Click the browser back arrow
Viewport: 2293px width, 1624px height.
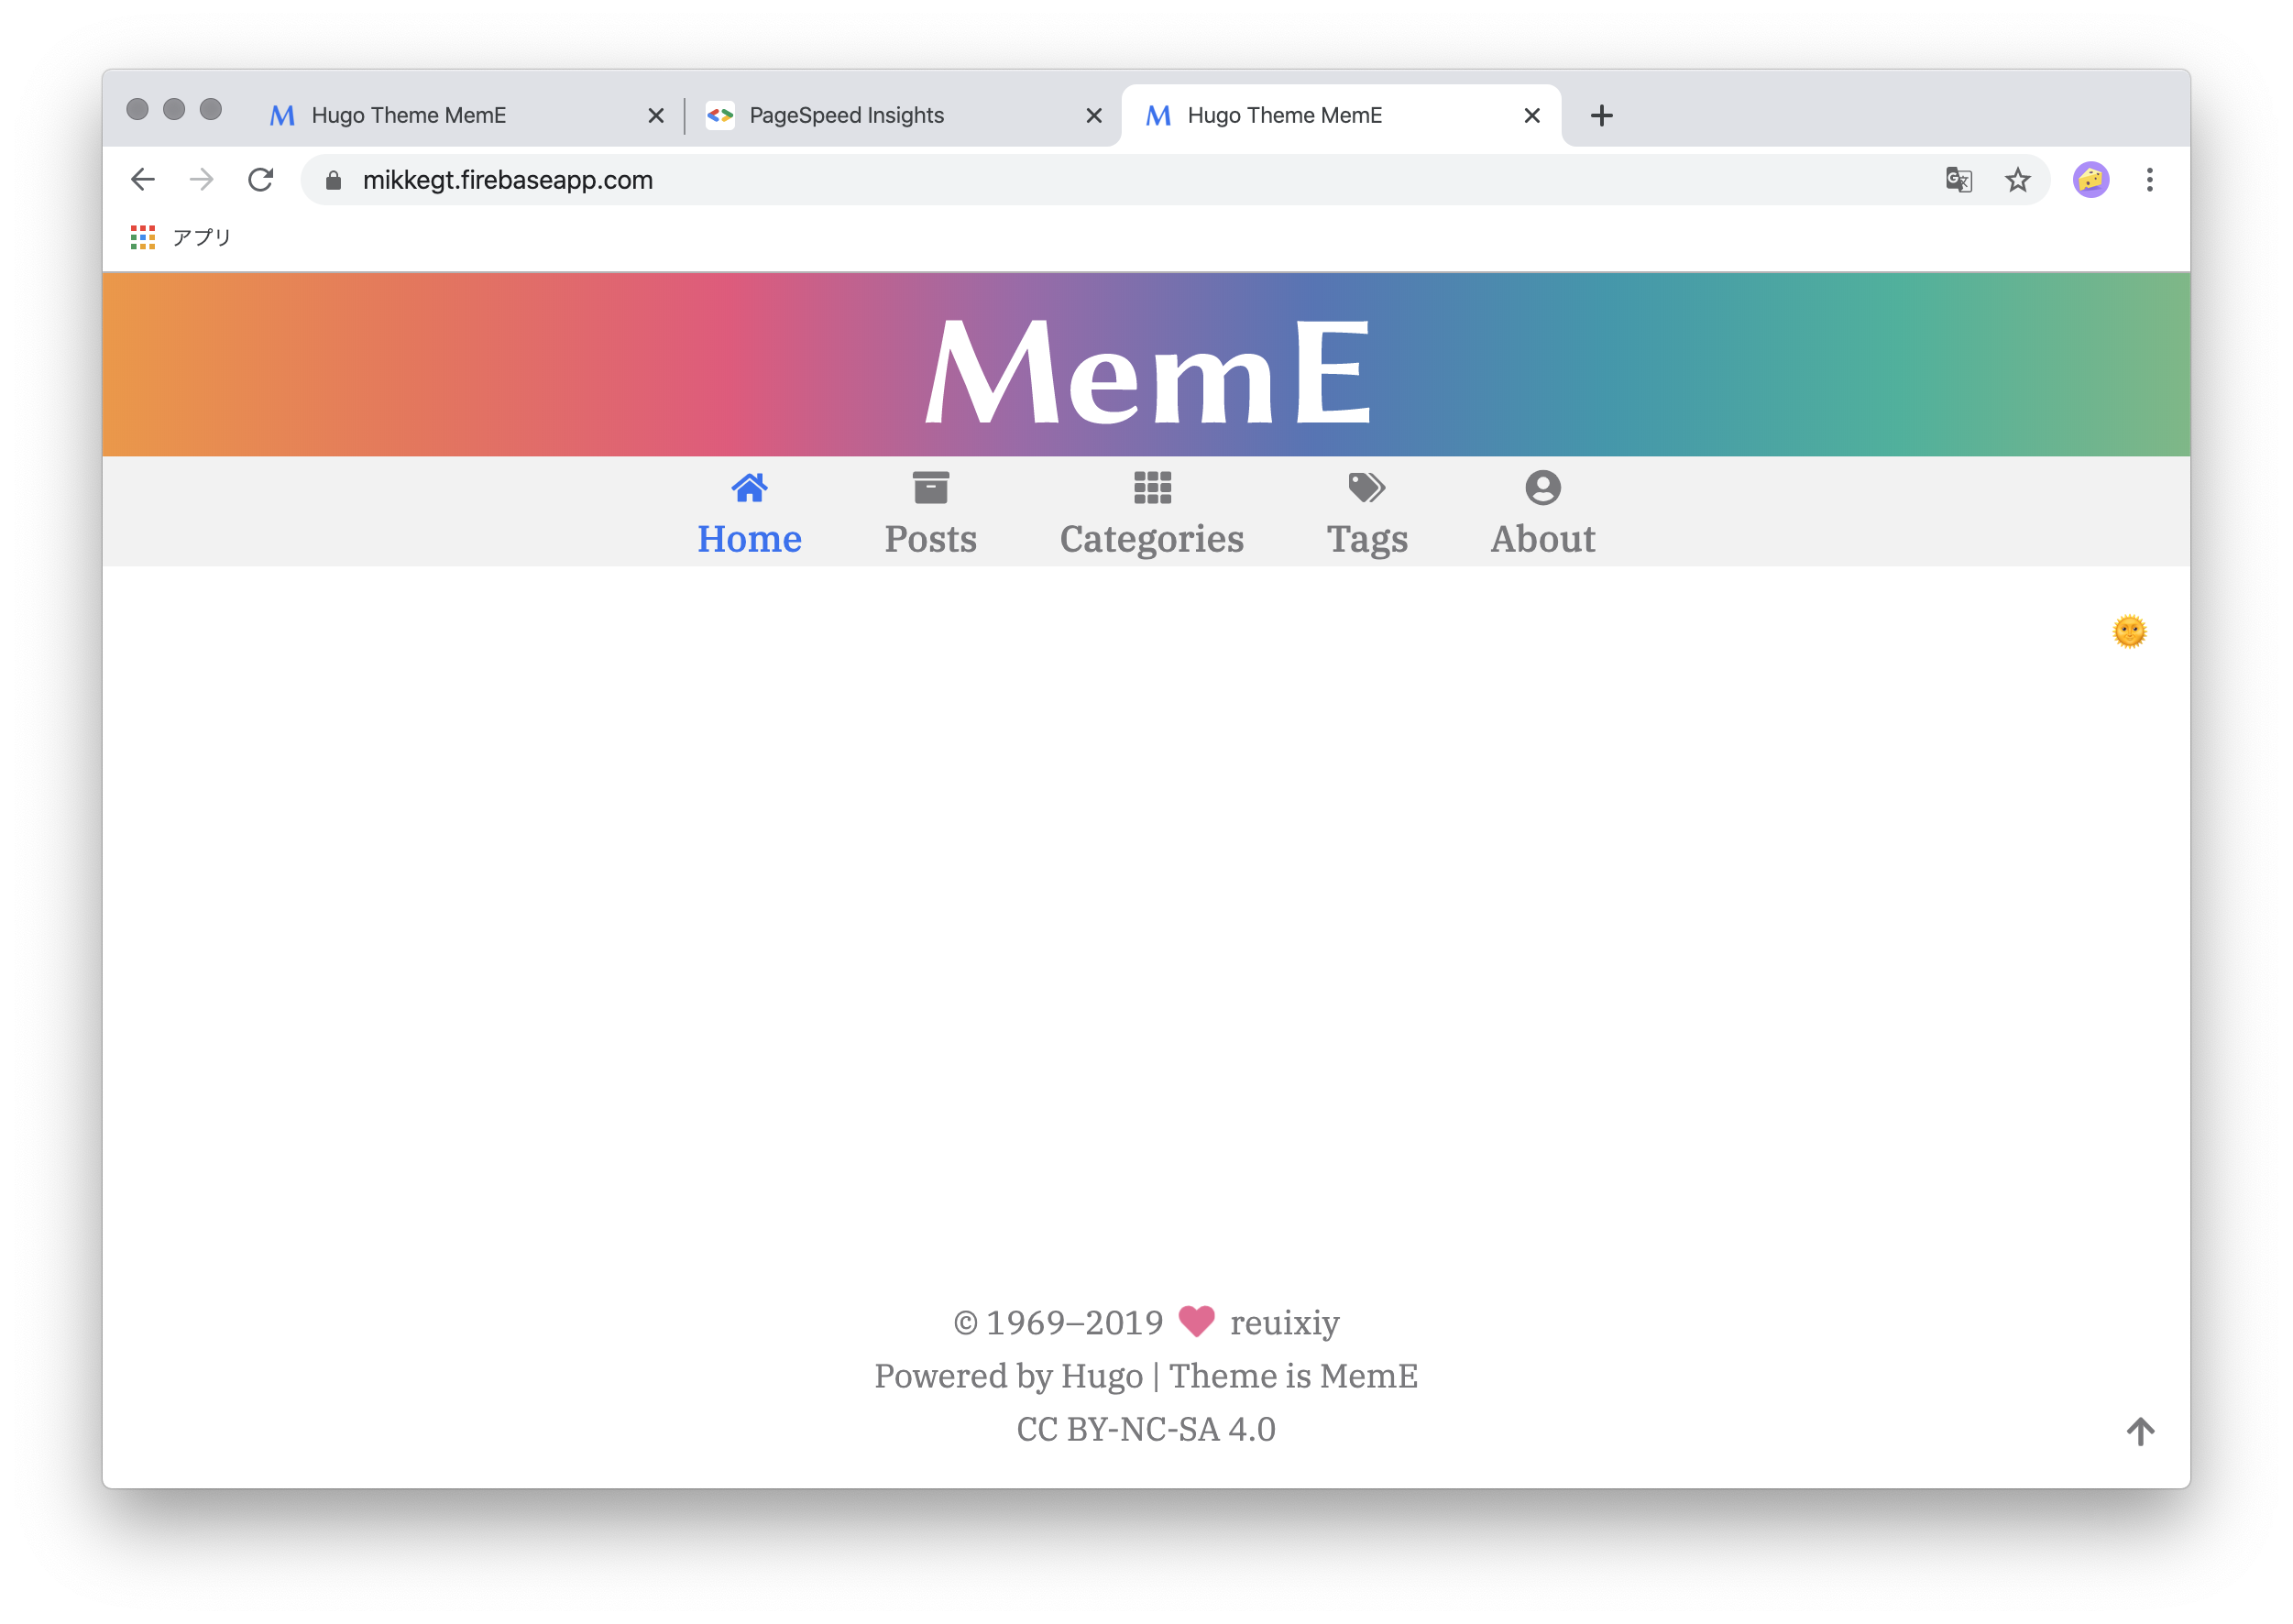pos(143,180)
